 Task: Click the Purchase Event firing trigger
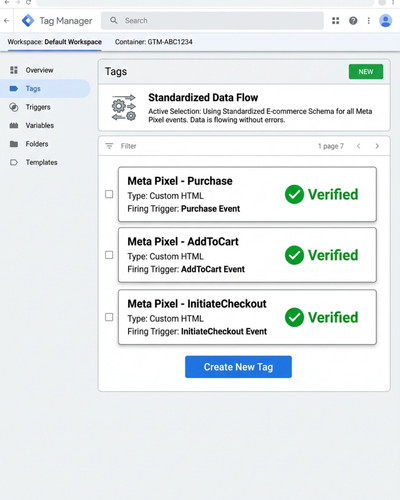(x=210, y=209)
